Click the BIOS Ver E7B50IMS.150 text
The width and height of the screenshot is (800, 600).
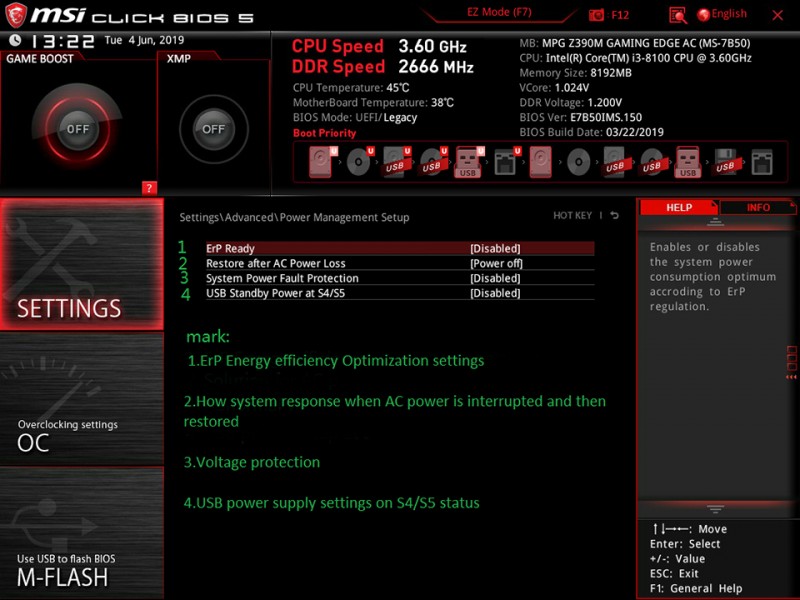tap(581, 117)
